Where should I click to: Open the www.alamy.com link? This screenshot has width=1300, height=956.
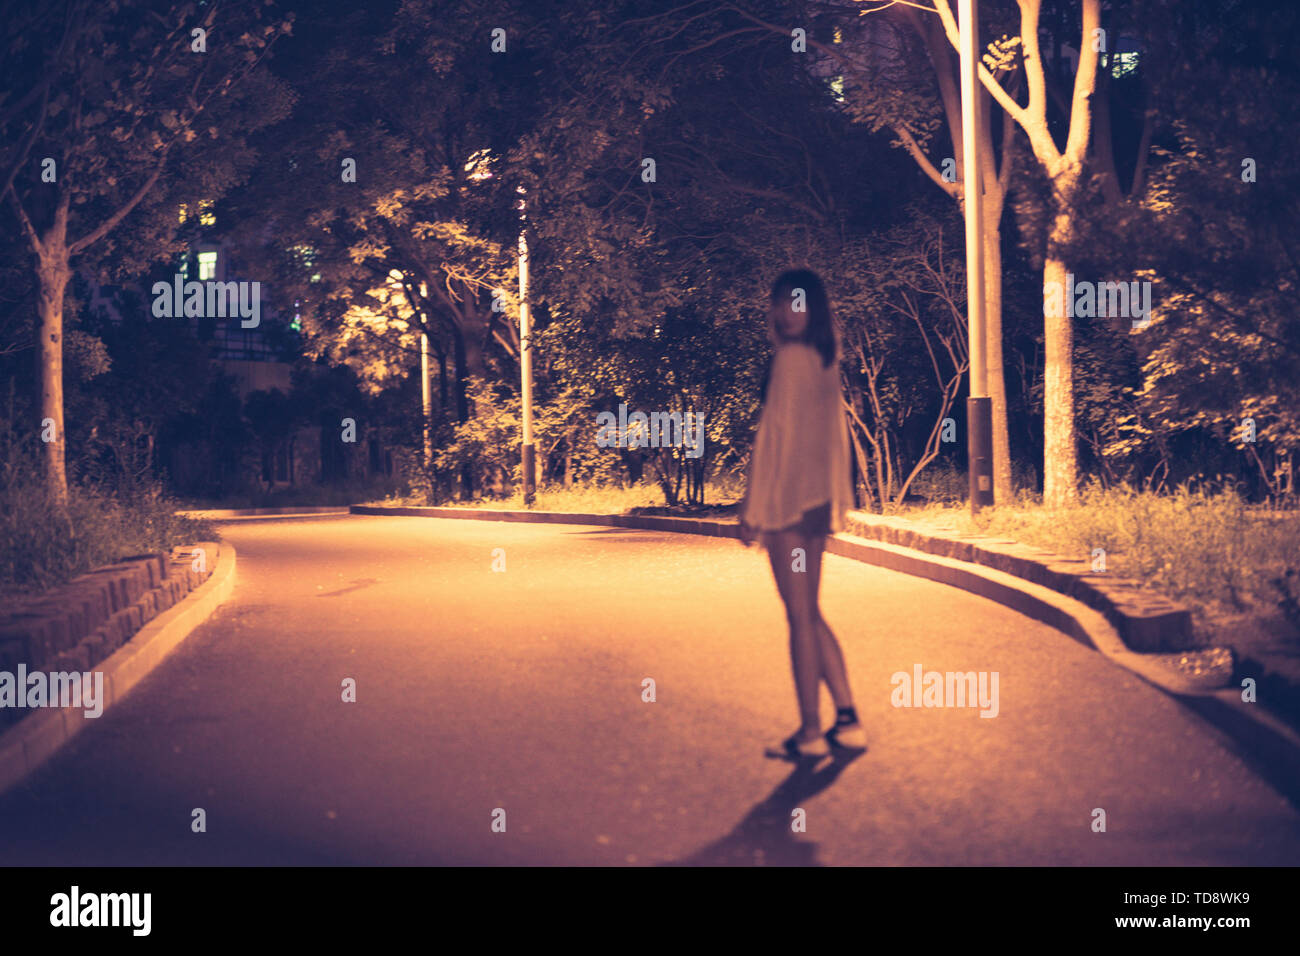coord(1182,922)
